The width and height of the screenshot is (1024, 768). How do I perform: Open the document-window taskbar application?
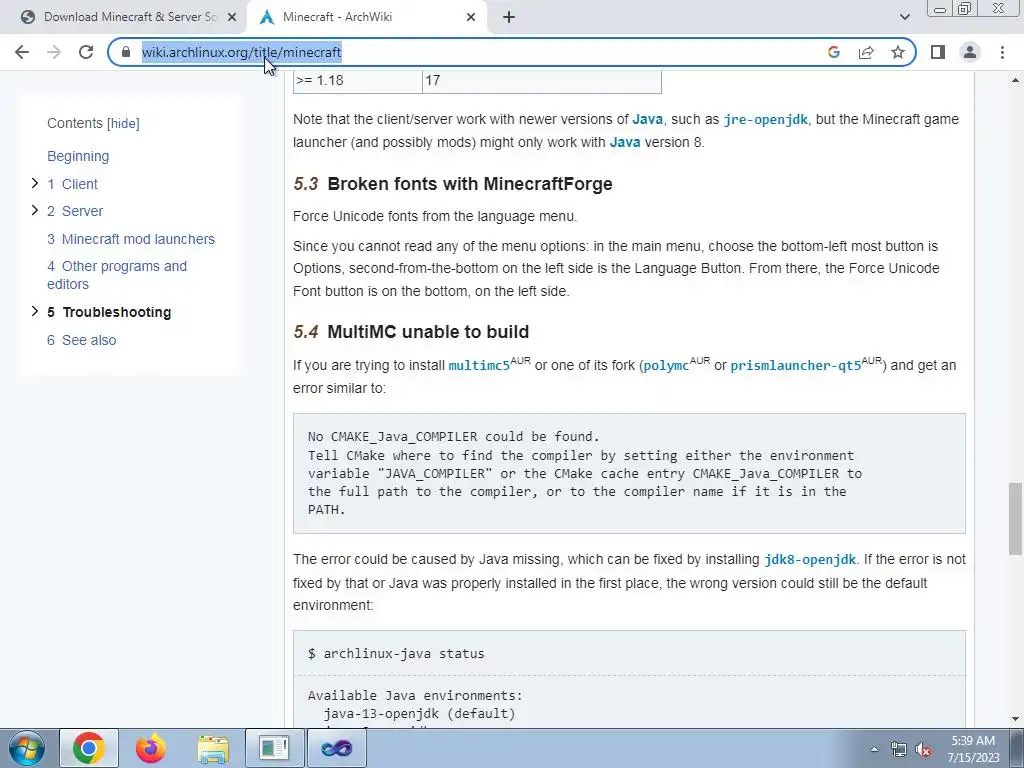click(x=274, y=748)
